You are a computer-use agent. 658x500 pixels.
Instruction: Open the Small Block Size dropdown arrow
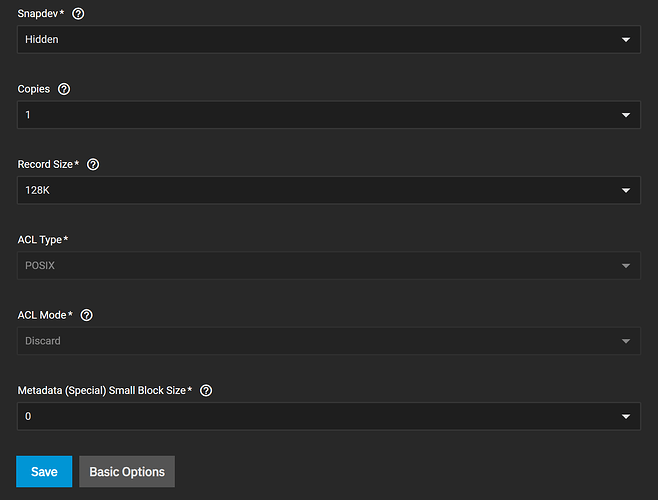point(626,416)
